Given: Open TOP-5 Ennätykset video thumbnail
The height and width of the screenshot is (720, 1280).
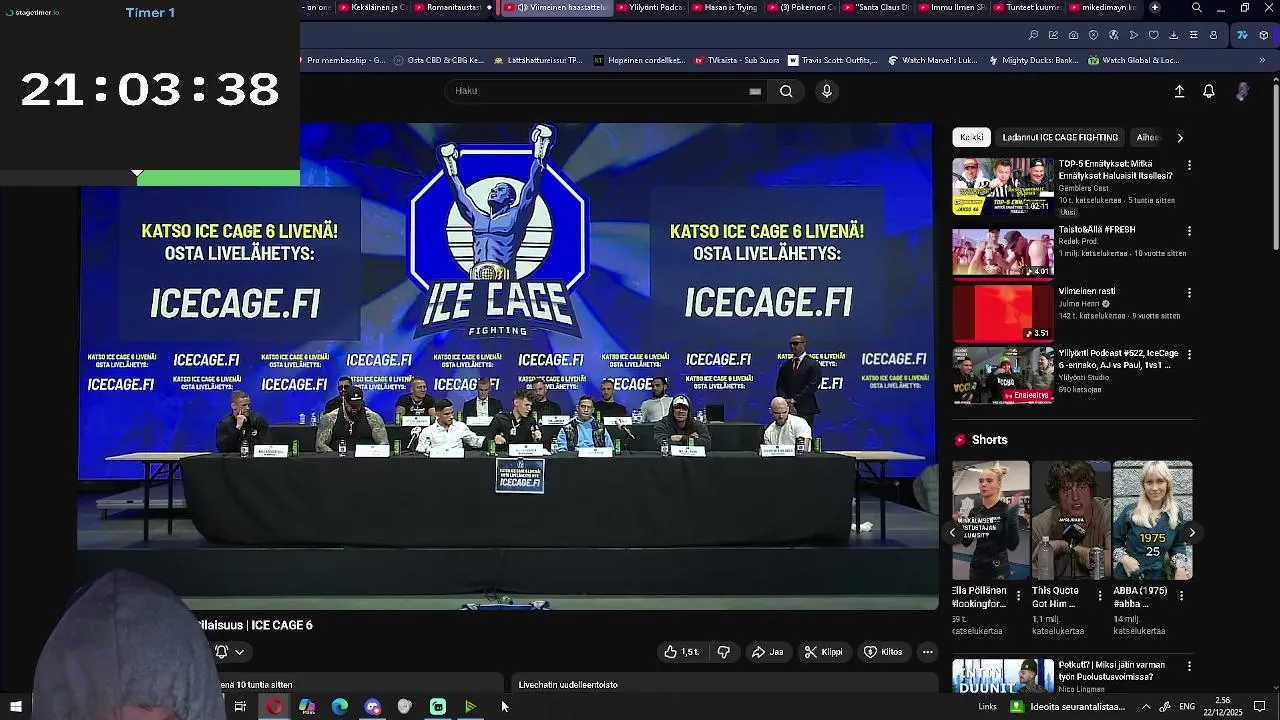Looking at the screenshot, I should click(1002, 187).
